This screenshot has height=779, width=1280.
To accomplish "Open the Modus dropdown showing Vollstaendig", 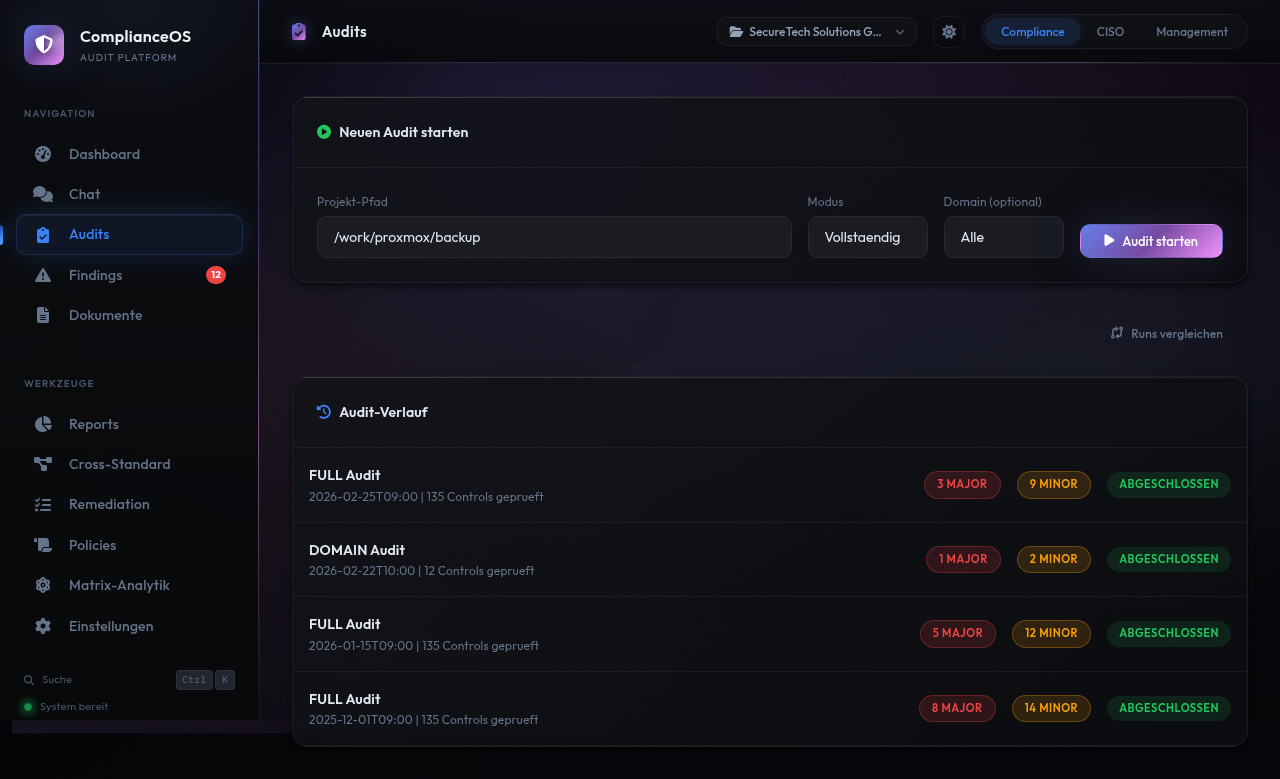I will point(867,238).
